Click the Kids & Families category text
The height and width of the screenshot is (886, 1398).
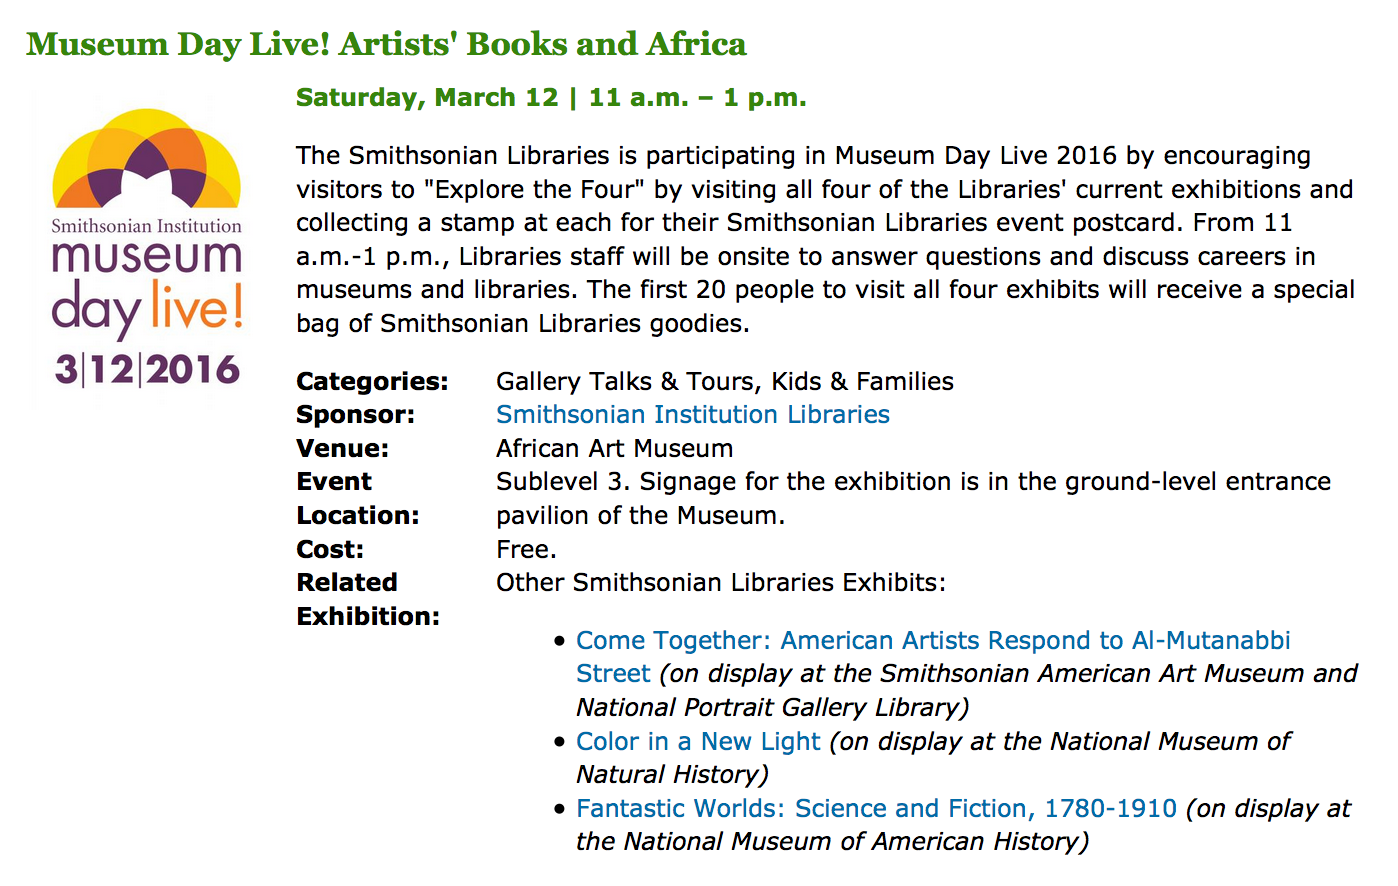pos(862,382)
